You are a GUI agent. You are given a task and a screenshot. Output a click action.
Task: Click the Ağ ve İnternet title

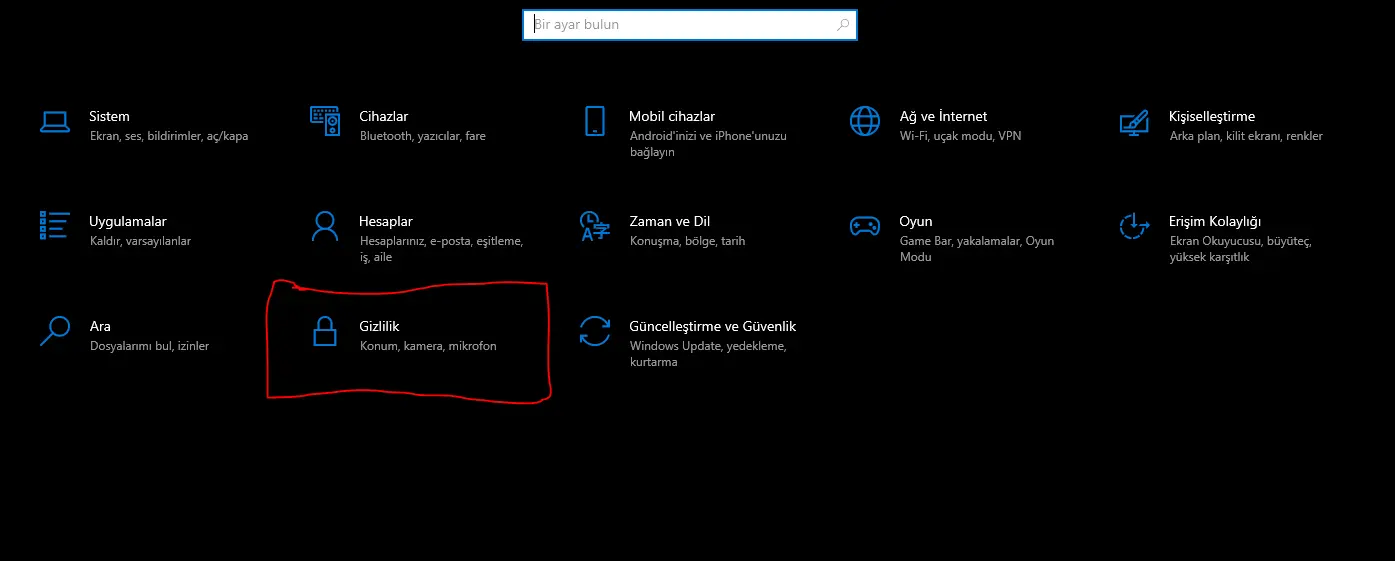coord(943,116)
